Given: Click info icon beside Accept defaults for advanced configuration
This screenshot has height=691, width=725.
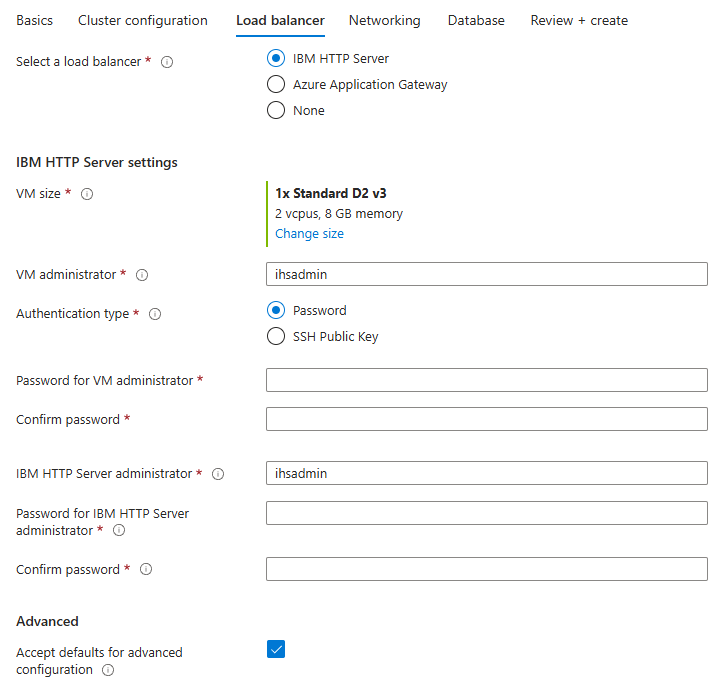Looking at the screenshot, I should (108, 670).
